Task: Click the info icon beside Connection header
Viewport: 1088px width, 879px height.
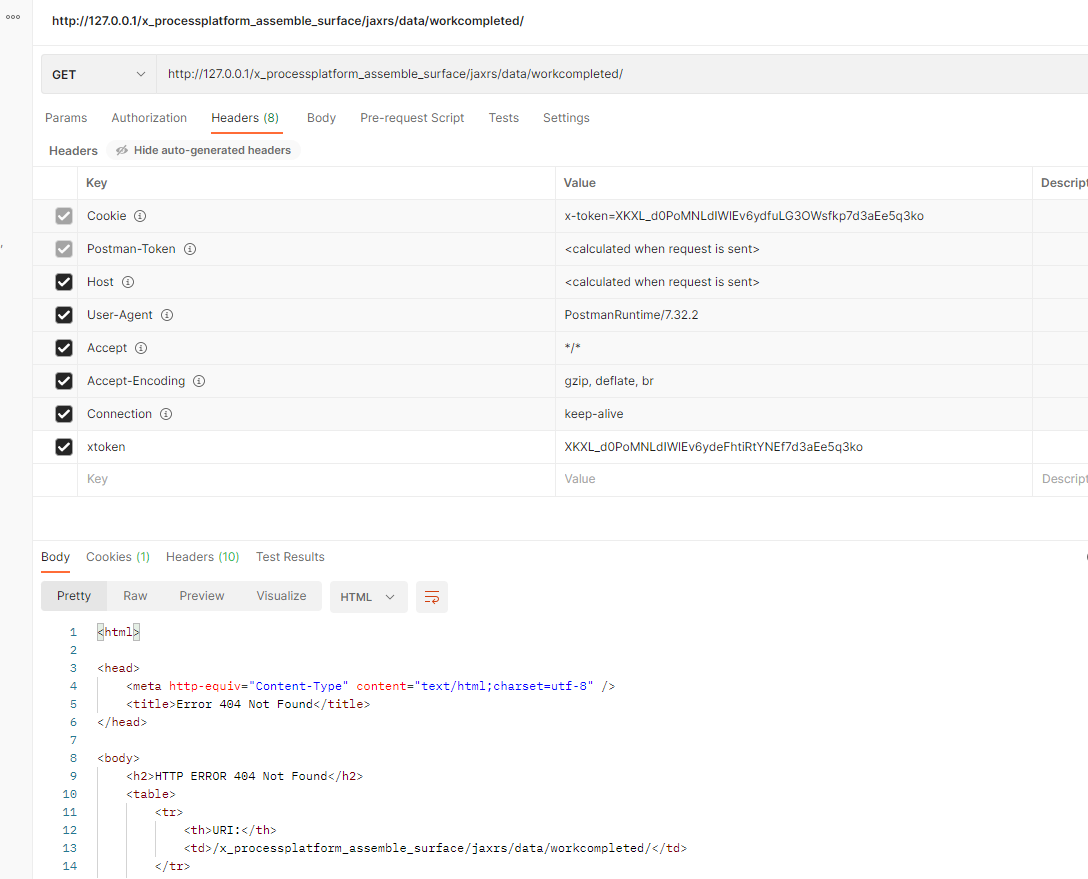Action: pos(166,414)
